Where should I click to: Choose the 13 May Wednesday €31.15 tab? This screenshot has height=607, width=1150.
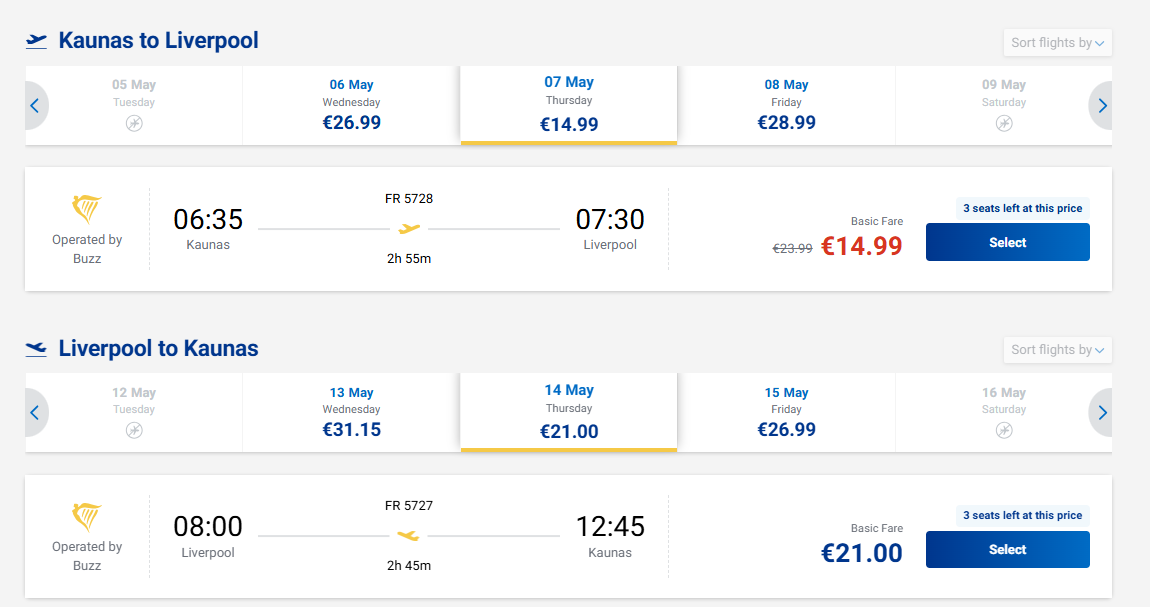pyautogui.click(x=351, y=412)
